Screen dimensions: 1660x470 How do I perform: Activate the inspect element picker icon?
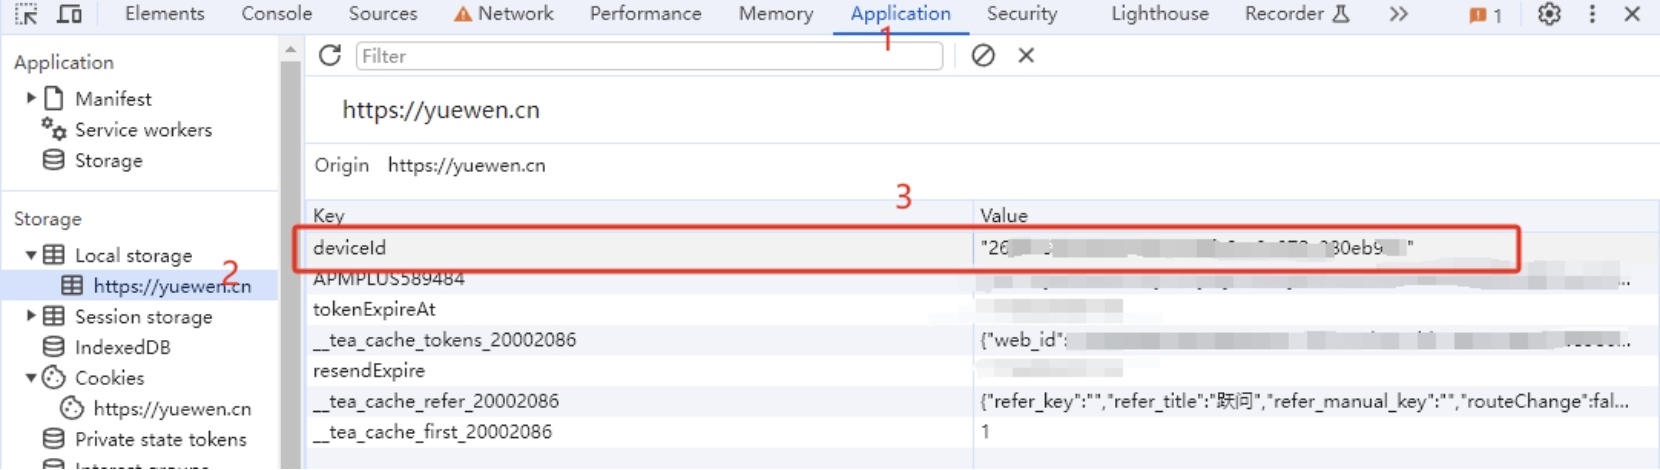[26, 14]
